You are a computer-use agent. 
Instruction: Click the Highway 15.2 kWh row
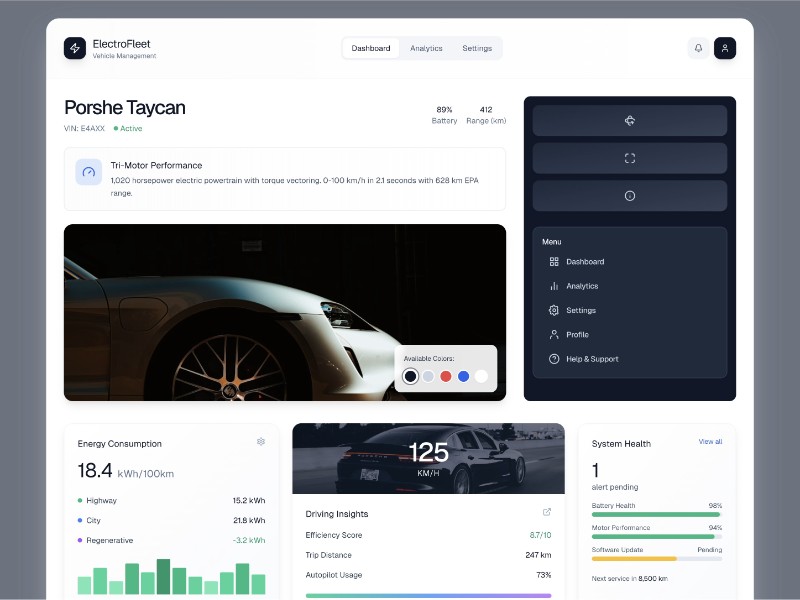coord(171,501)
